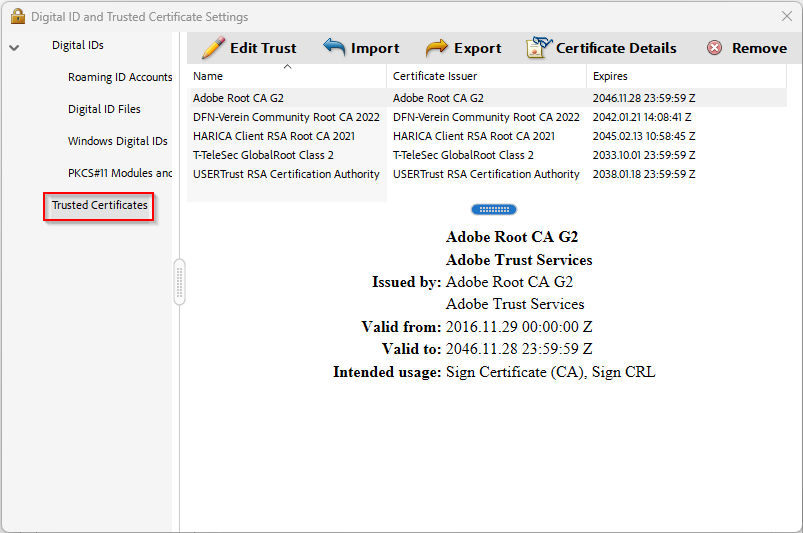Select Trusted Certificates in sidebar

pyautogui.click(x=99, y=205)
